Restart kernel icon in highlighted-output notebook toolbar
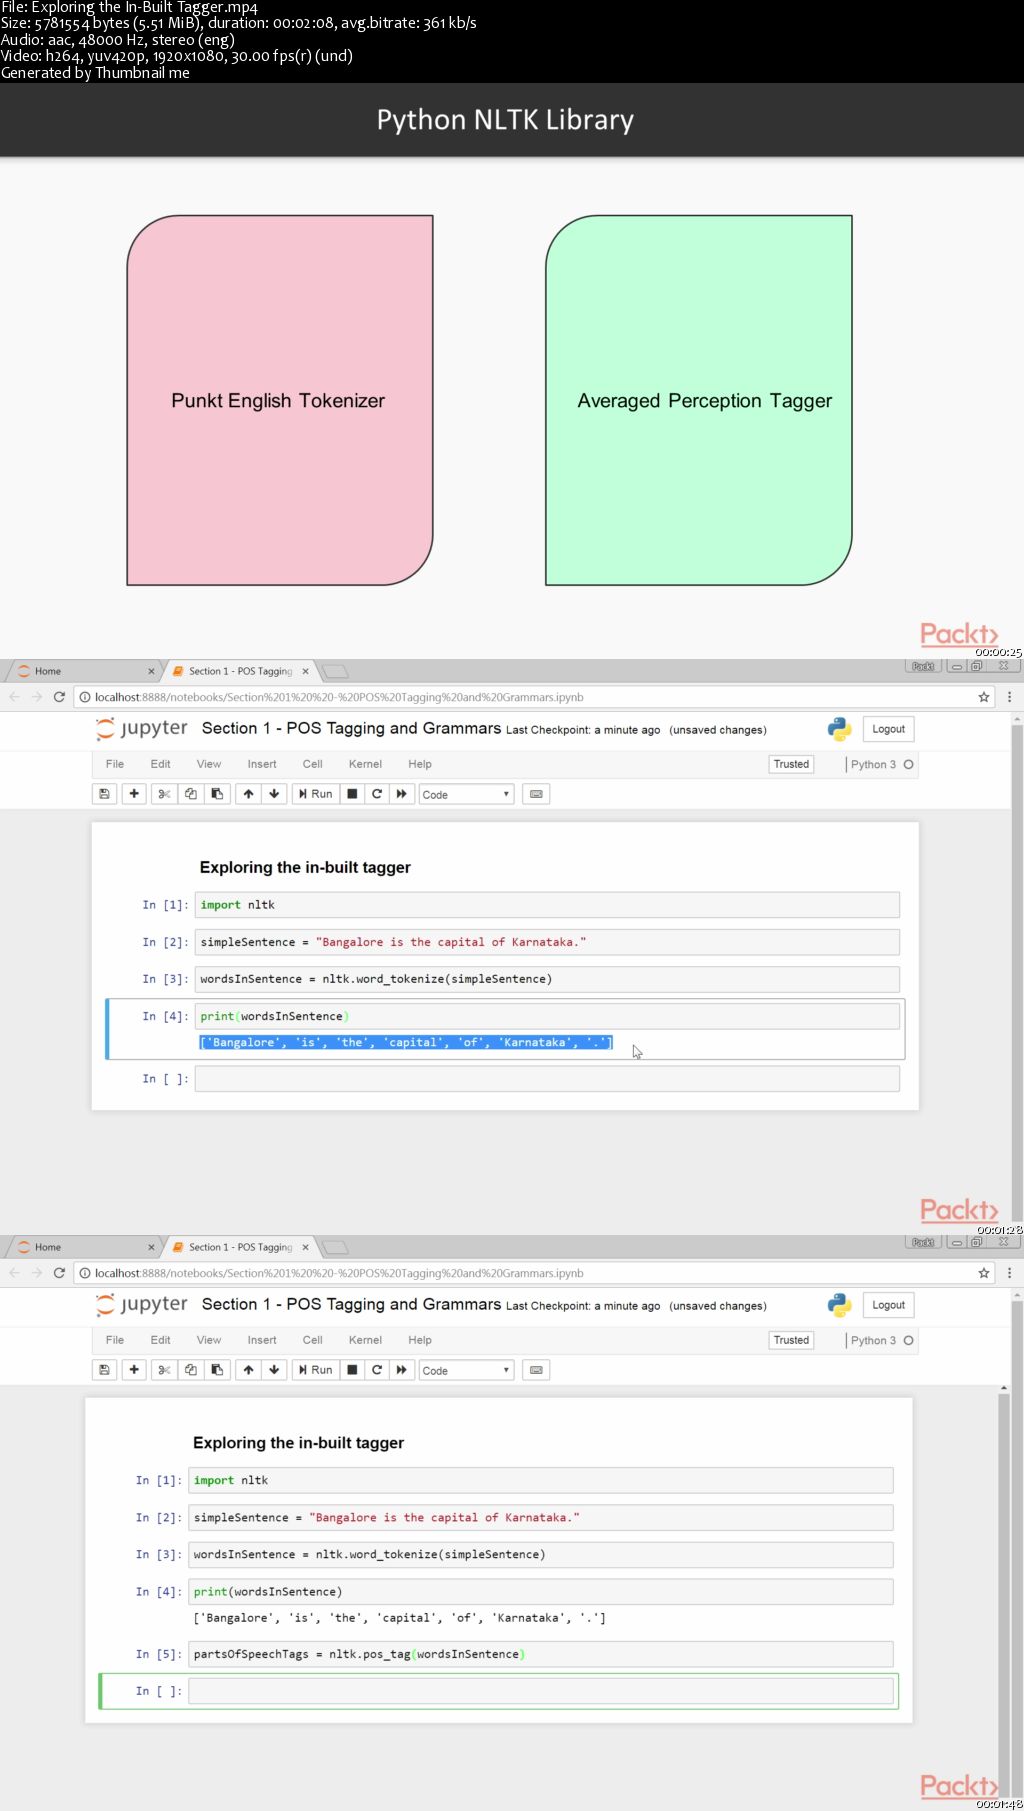Image resolution: width=1024 pixels, height=1811 pixels. pos(377,794)
